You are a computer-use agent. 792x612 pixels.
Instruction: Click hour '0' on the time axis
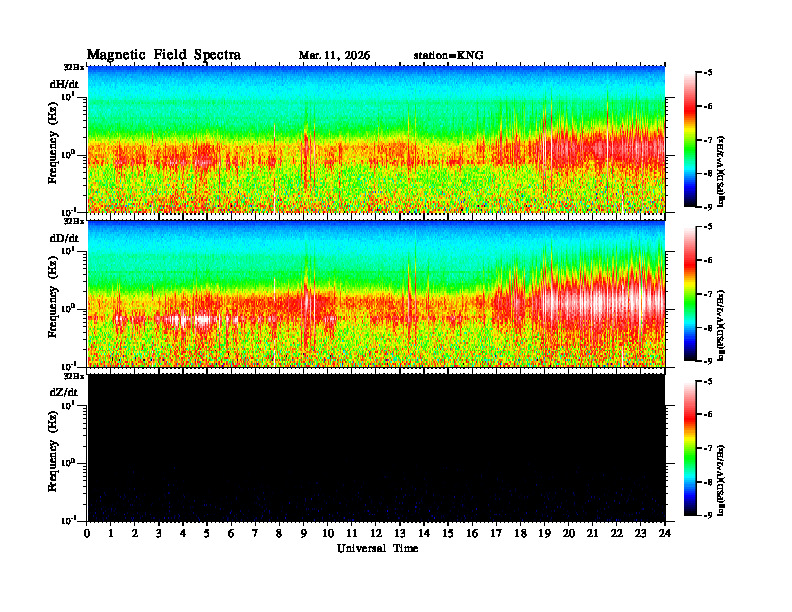tap(87, 534)
